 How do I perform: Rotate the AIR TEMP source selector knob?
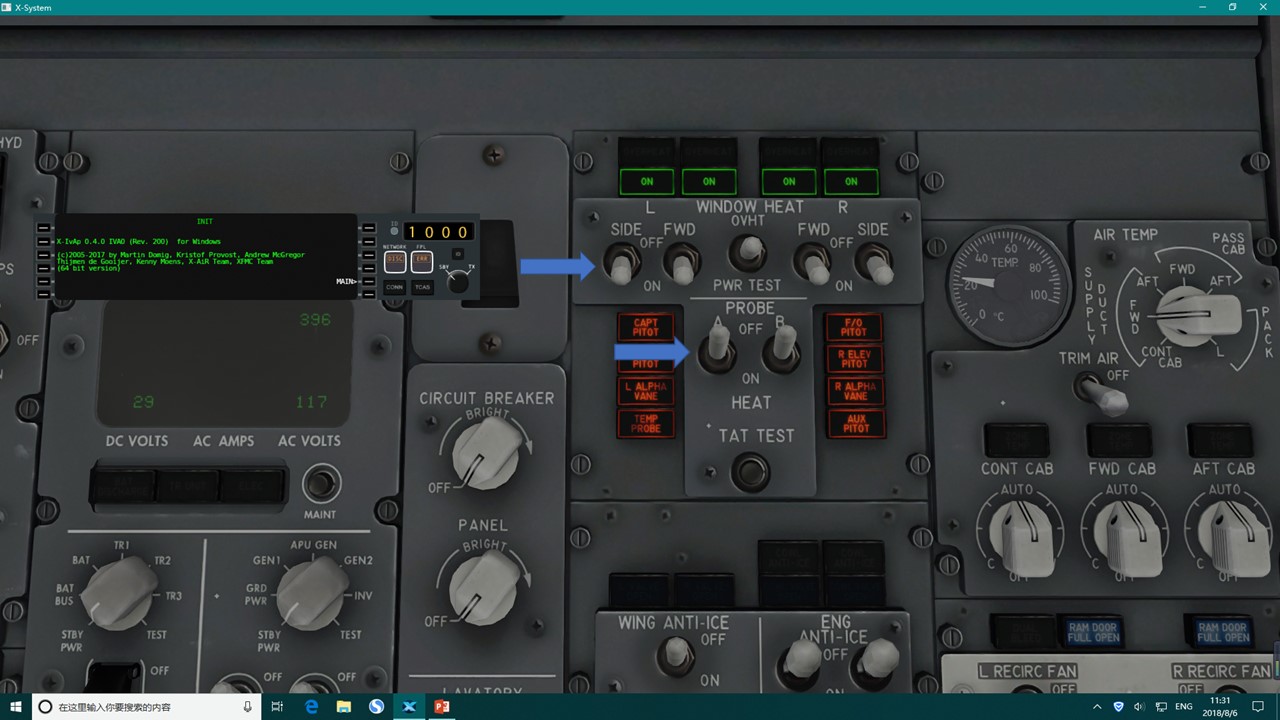click(x=1195, y=315)
